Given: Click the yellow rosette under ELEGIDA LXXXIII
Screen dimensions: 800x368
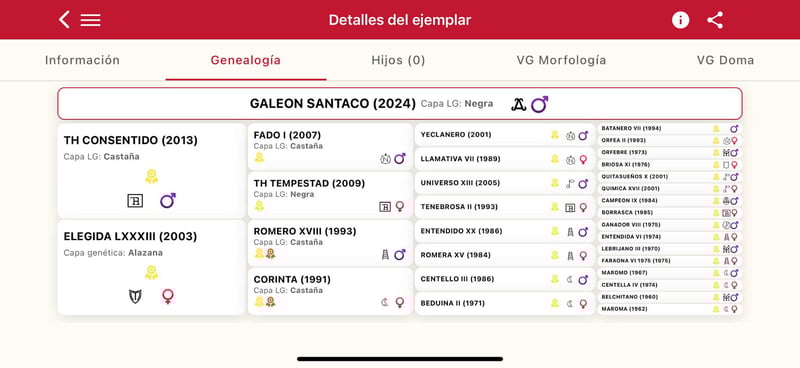Looking at the screenshot, I should click(151, 272).
